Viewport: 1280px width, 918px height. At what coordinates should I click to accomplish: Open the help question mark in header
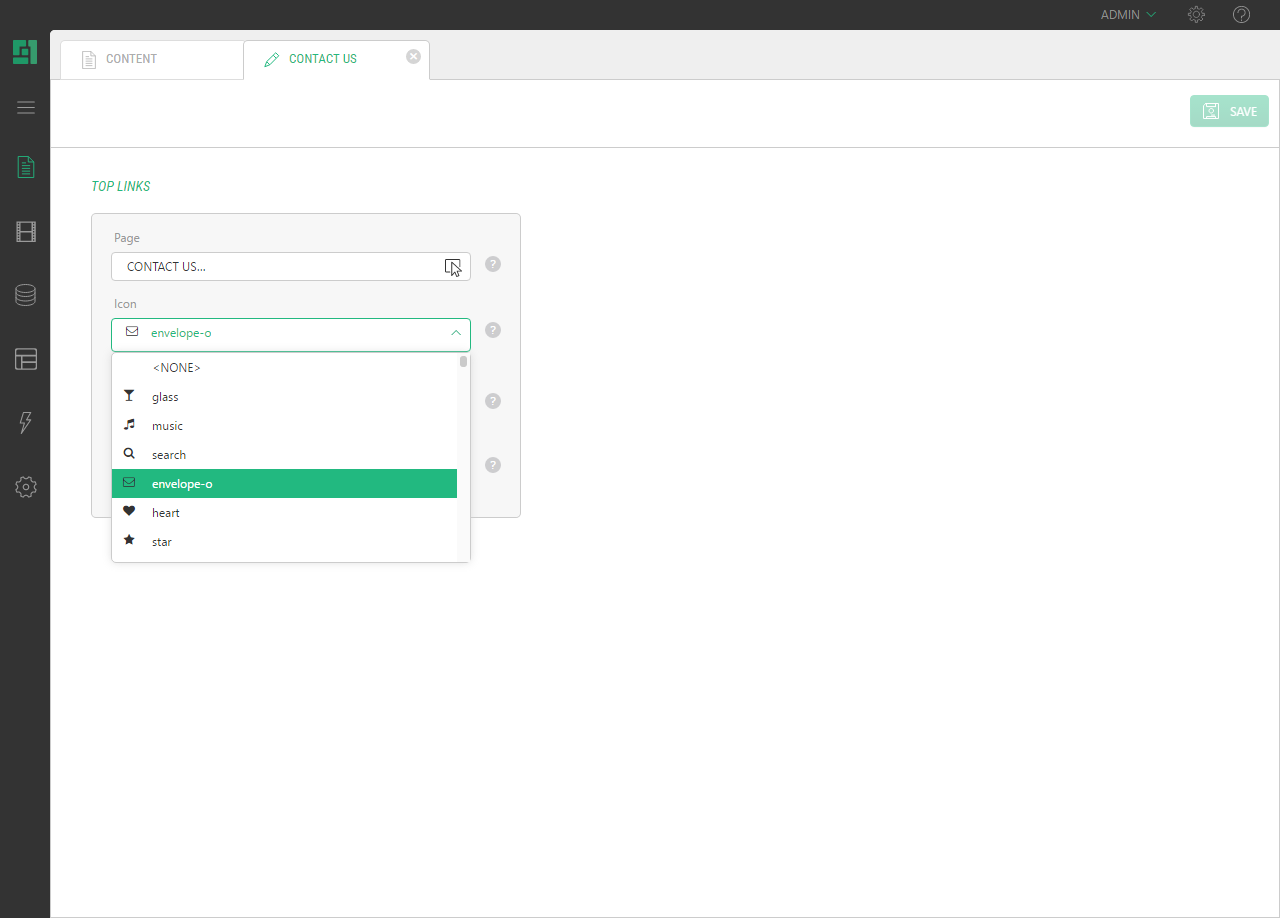[x=1241, y=15]
